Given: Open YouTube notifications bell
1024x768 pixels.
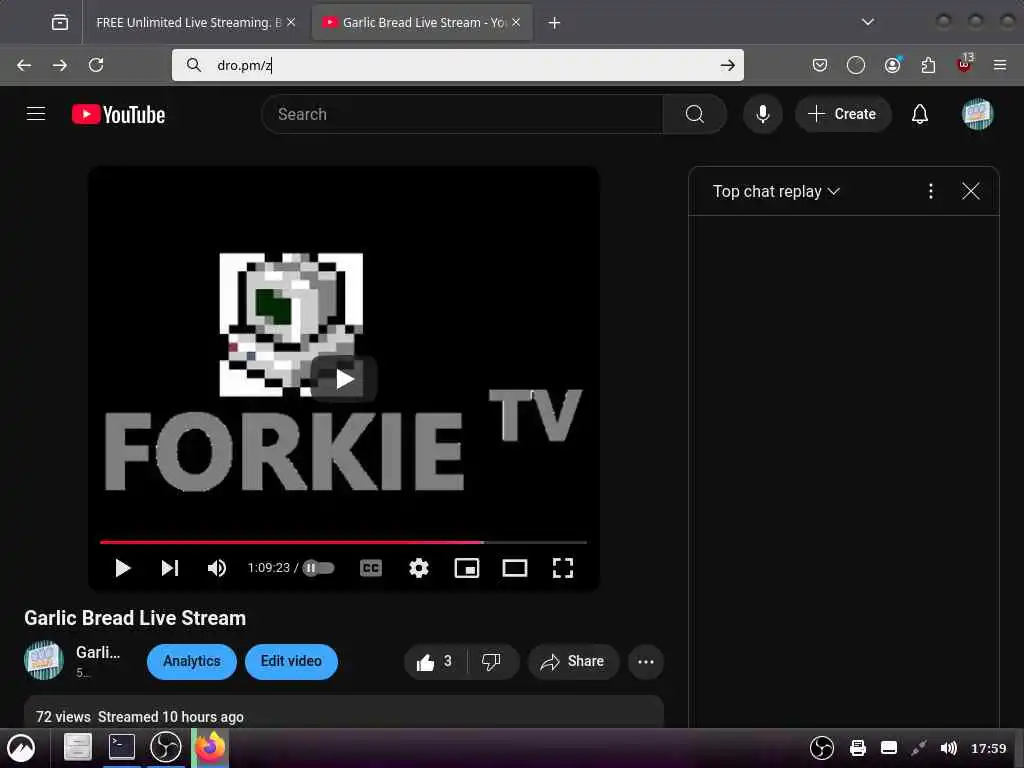Looking at the screenshot, I should click(x=920, y=114).
